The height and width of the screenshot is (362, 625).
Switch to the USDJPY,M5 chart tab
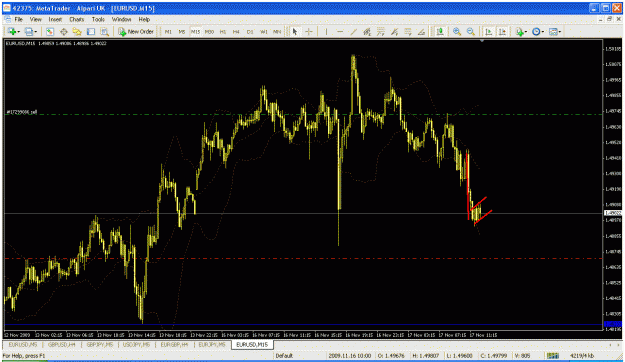coord(136,344)
